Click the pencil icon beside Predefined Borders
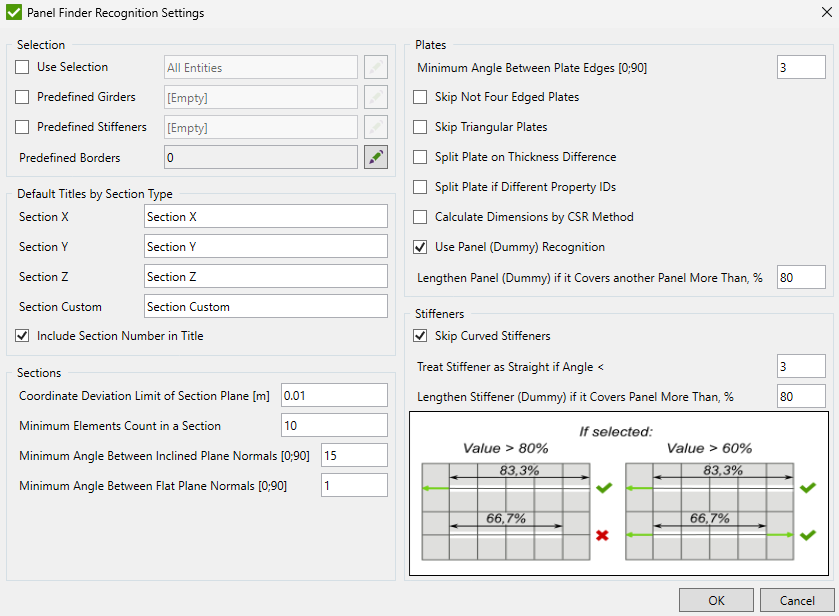Viewport: 839px width, 616px height. [x=375, y=157]
